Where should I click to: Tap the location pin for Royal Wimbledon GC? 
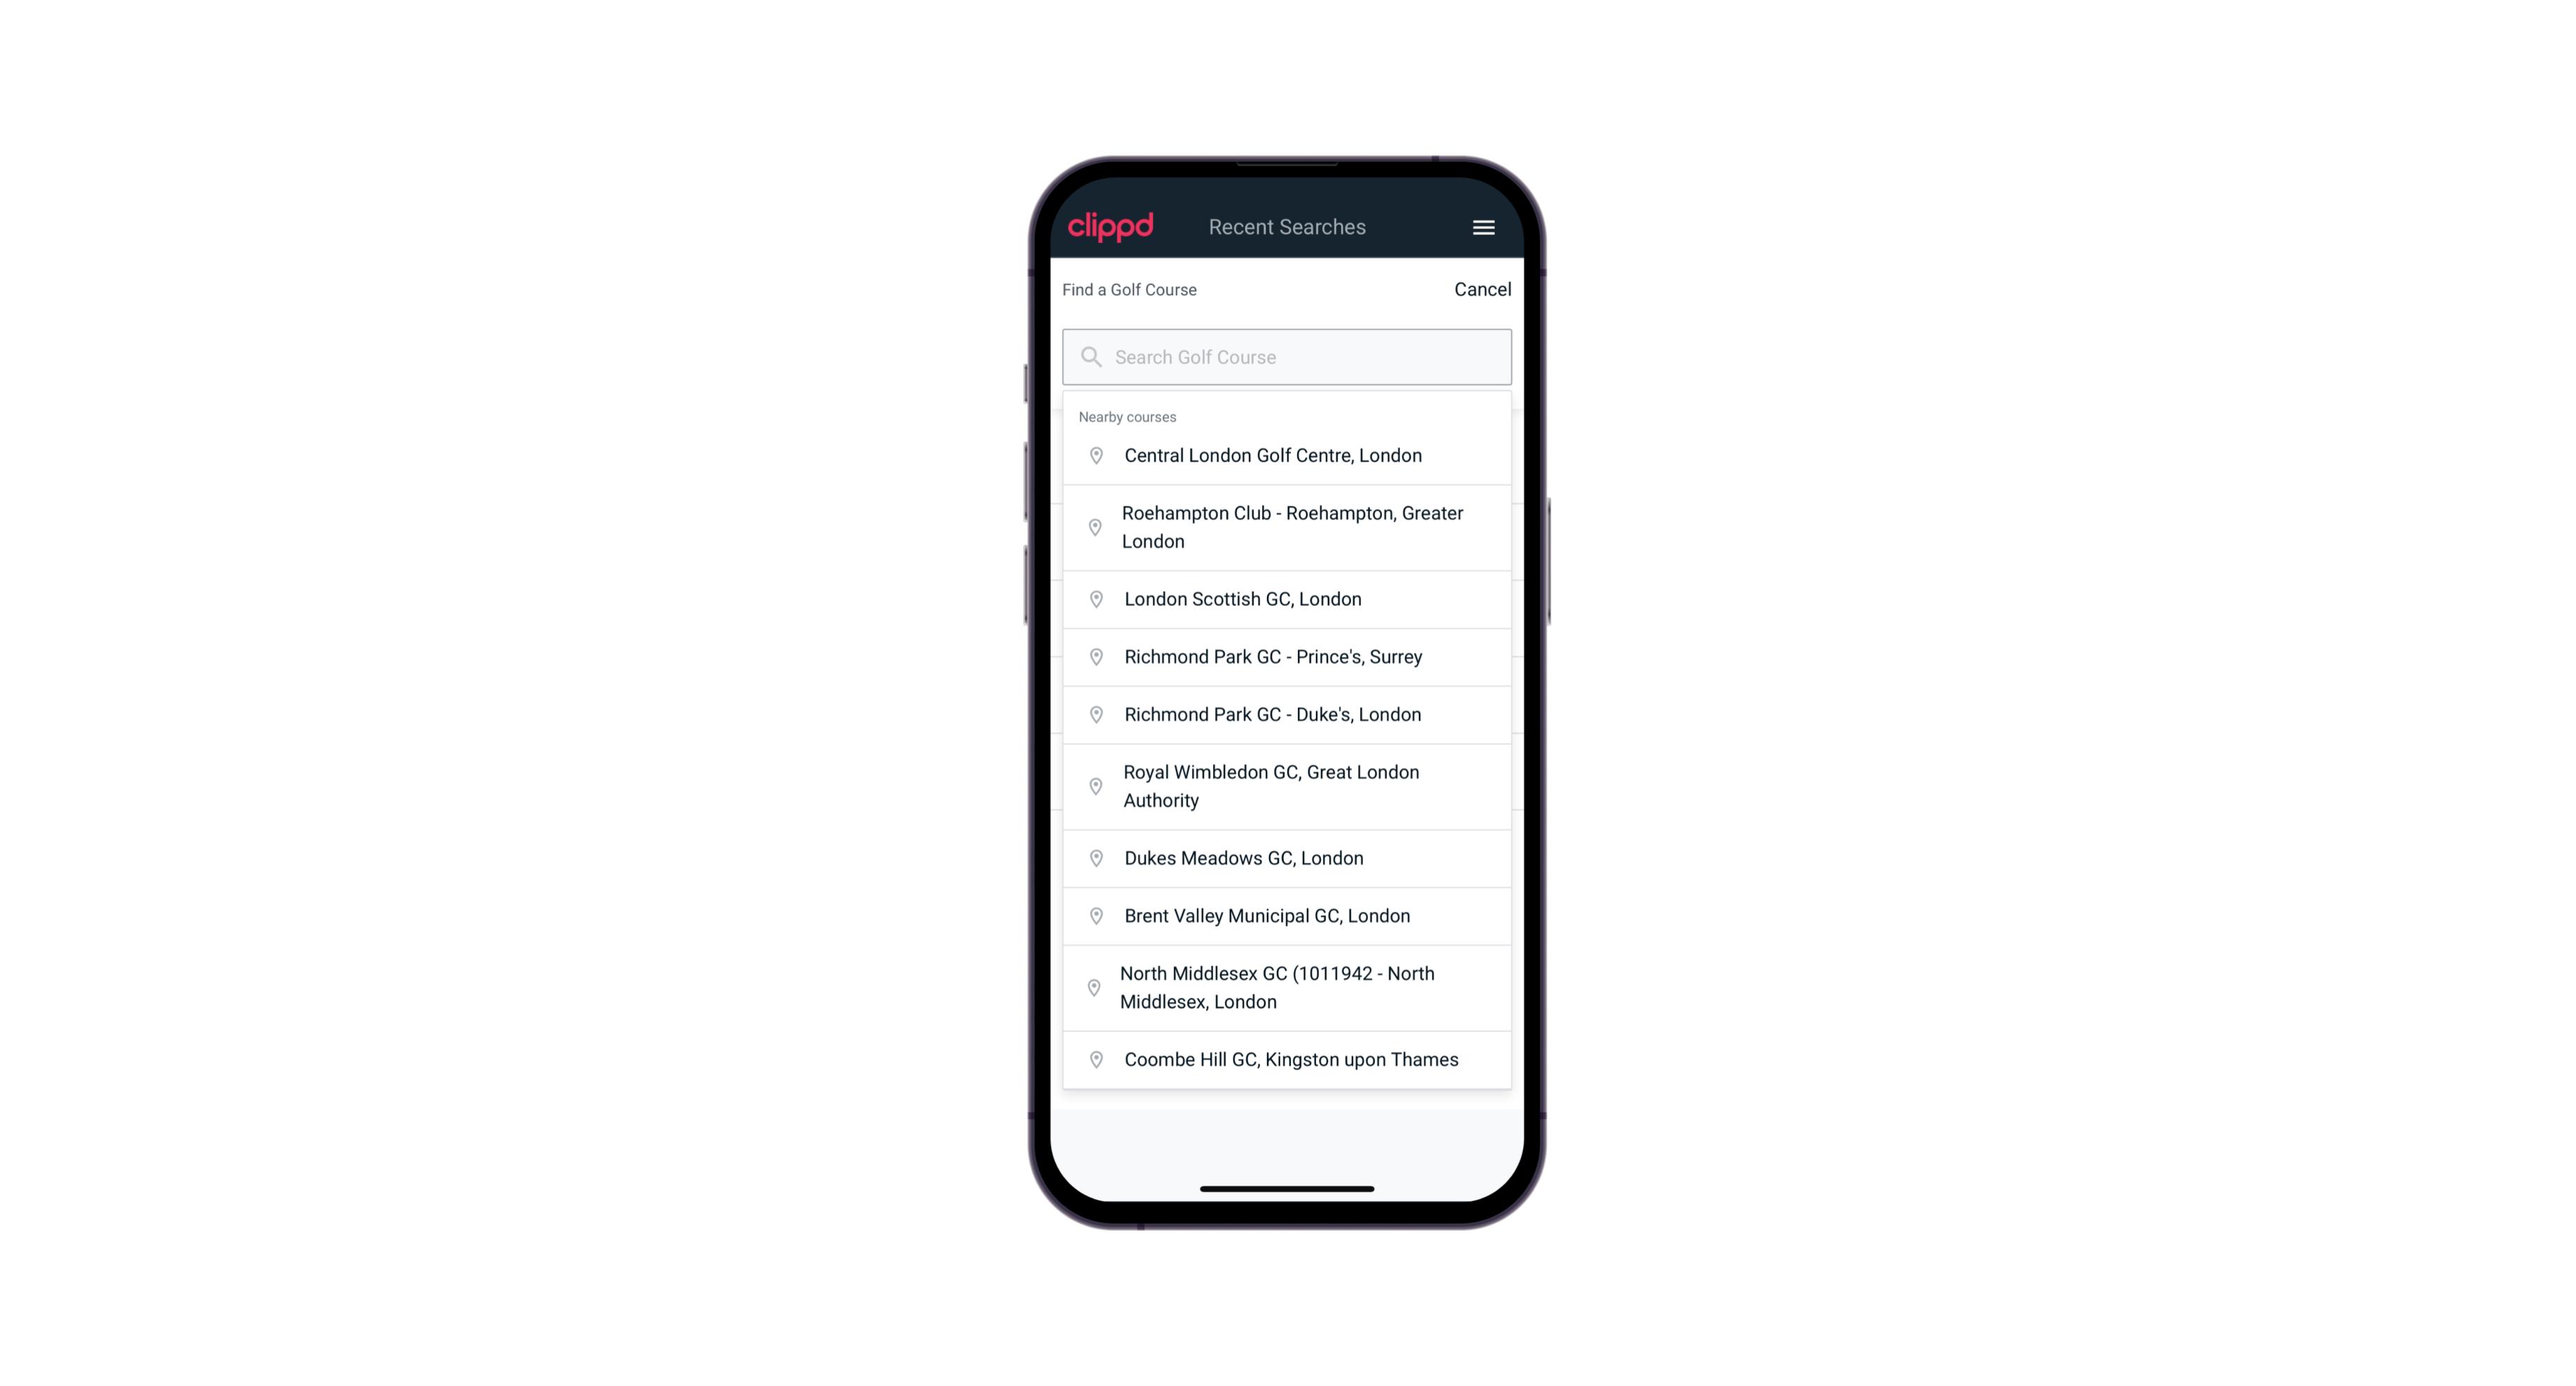click(x=1093, y=785)
